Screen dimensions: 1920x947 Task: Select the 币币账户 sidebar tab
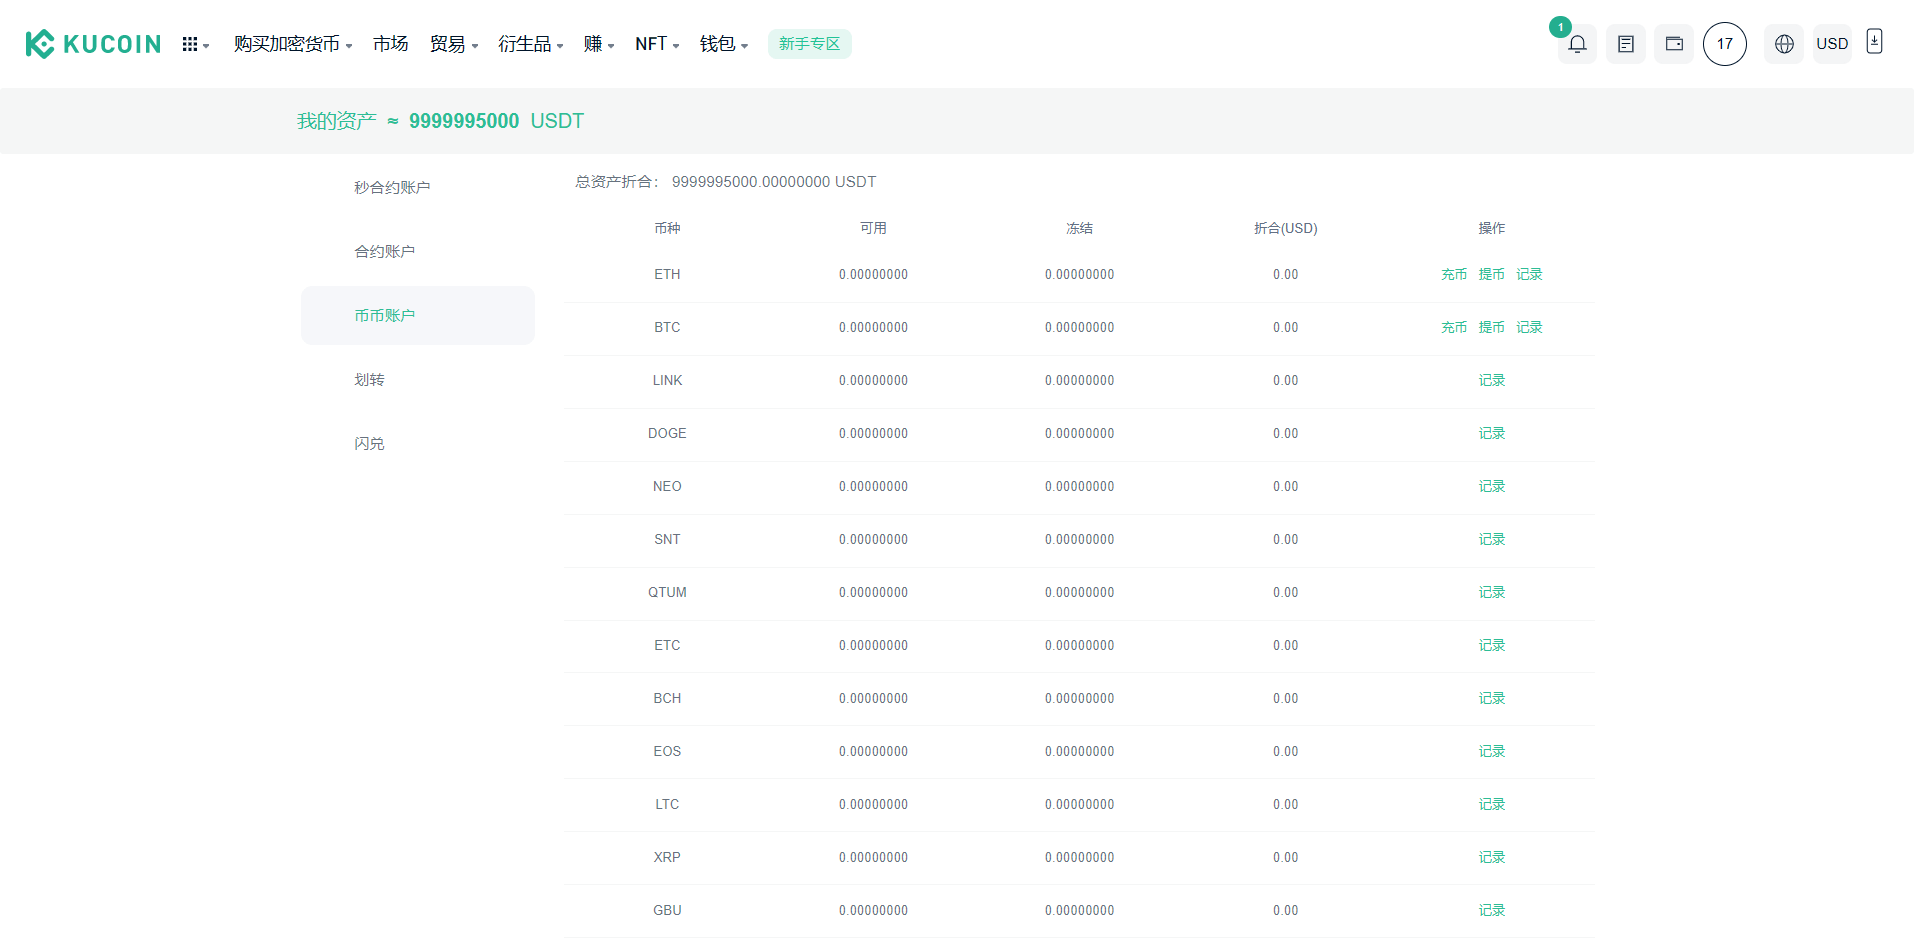click(x=384, y=316)
